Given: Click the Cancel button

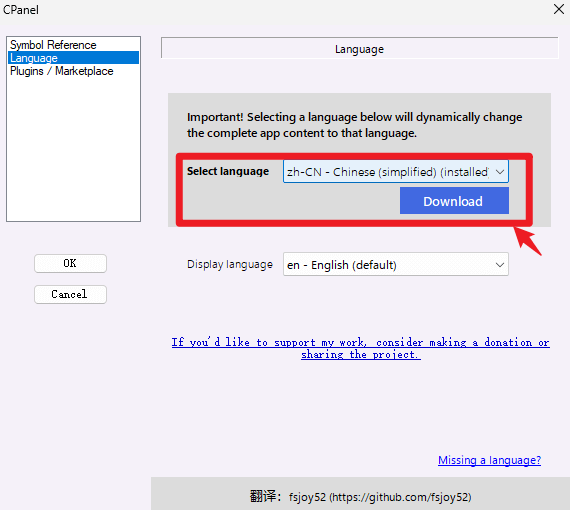Looking at the screenshot, I should click(70, 294).
